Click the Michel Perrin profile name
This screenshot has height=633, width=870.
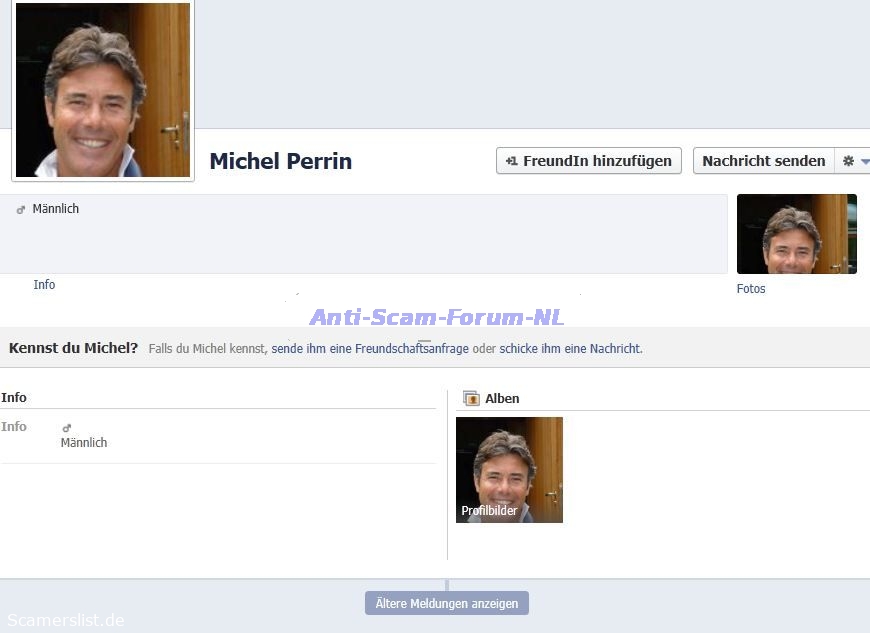click(x=280, y=161)
